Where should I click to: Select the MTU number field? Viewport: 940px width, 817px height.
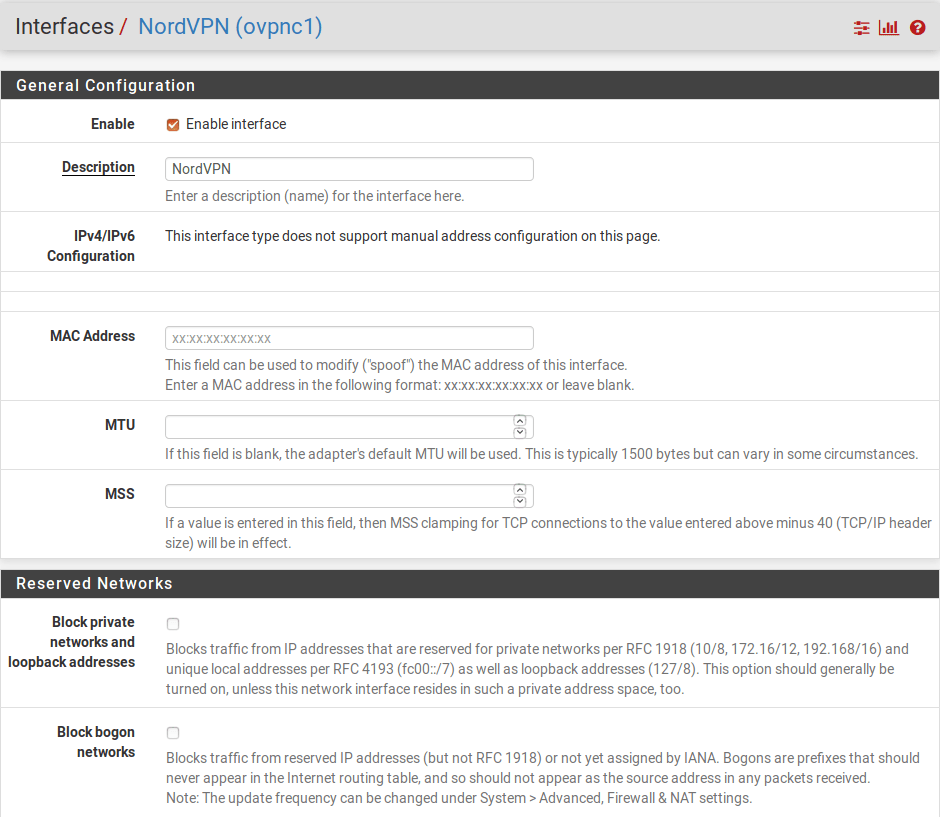(338, 427)
